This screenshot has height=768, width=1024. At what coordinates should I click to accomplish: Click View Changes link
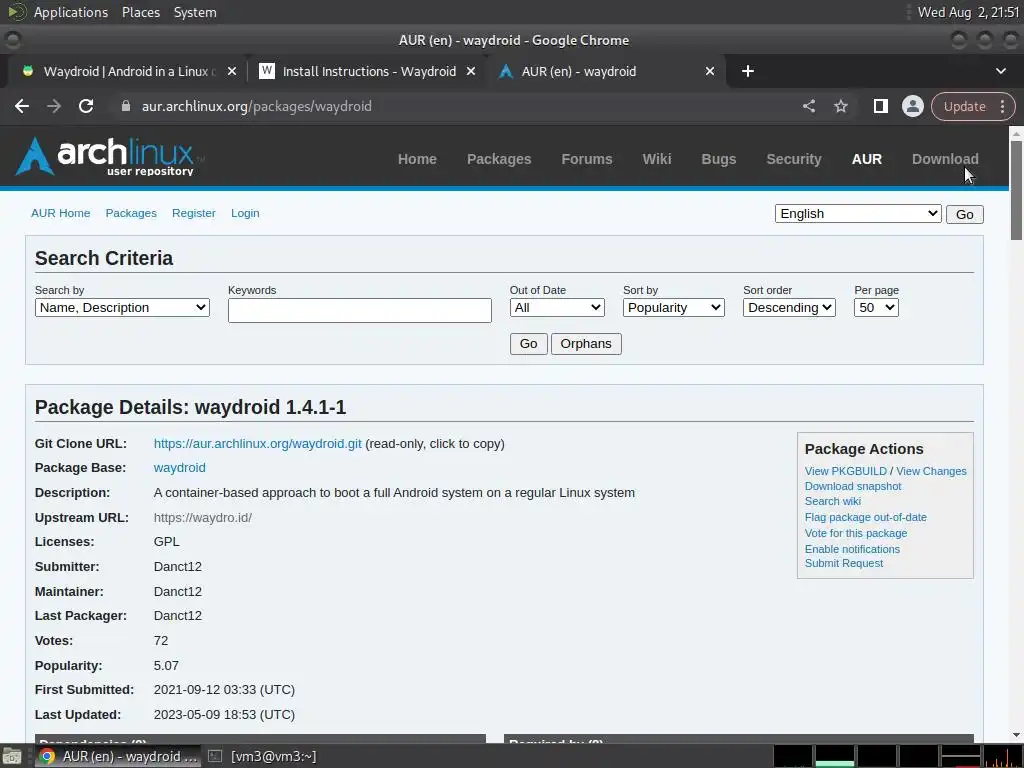point(931,471)
